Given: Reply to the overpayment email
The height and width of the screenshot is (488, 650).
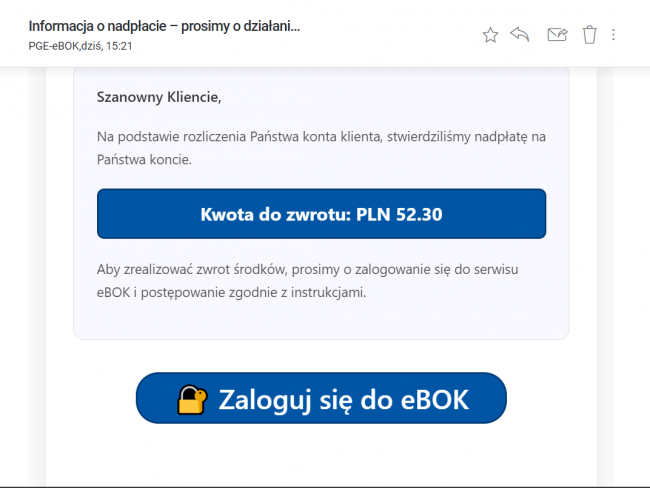Looking at the screenshot, I should click(x=519, y=35).
